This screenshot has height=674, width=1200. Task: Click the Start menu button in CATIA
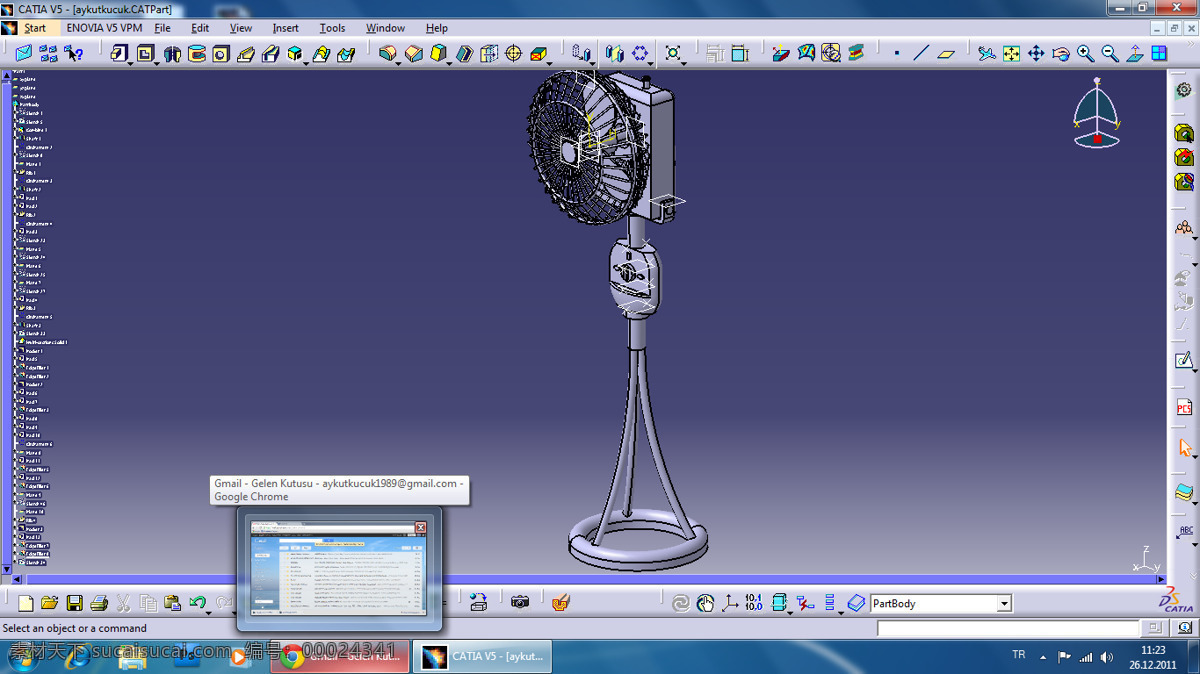coord(35,28)
